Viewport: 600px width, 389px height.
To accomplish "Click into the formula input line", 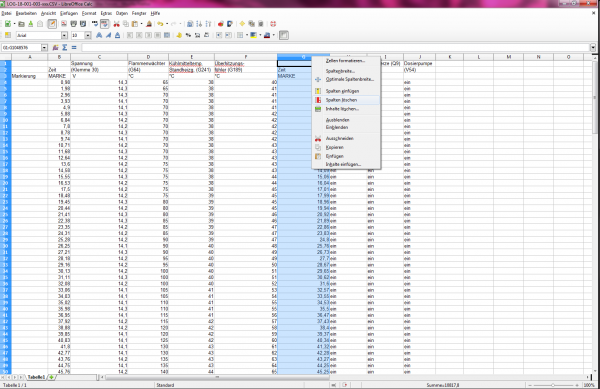I will point(335,47).
